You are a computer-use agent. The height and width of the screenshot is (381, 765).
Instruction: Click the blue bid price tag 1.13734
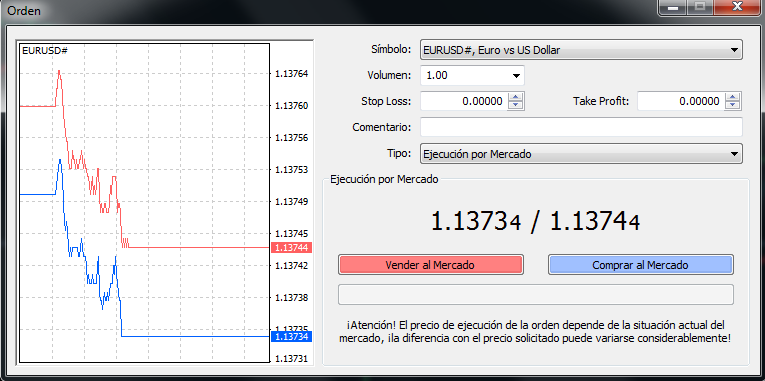(x=291, y=337)
